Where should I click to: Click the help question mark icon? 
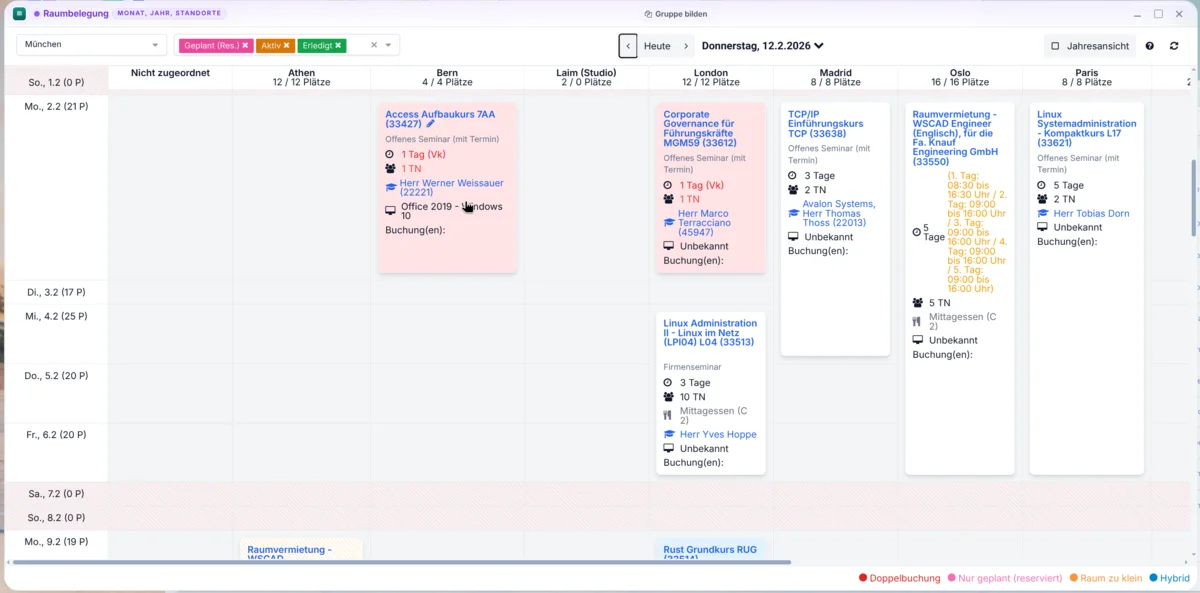pyautogui.click(x=1149, y=46)
